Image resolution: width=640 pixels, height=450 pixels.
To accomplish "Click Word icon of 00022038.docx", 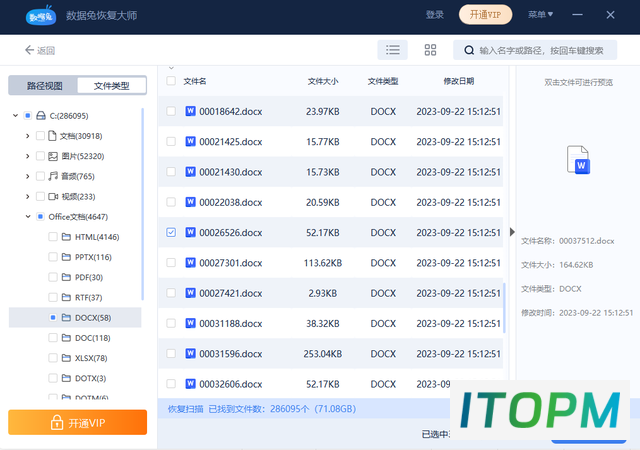I will click(190, 202).
